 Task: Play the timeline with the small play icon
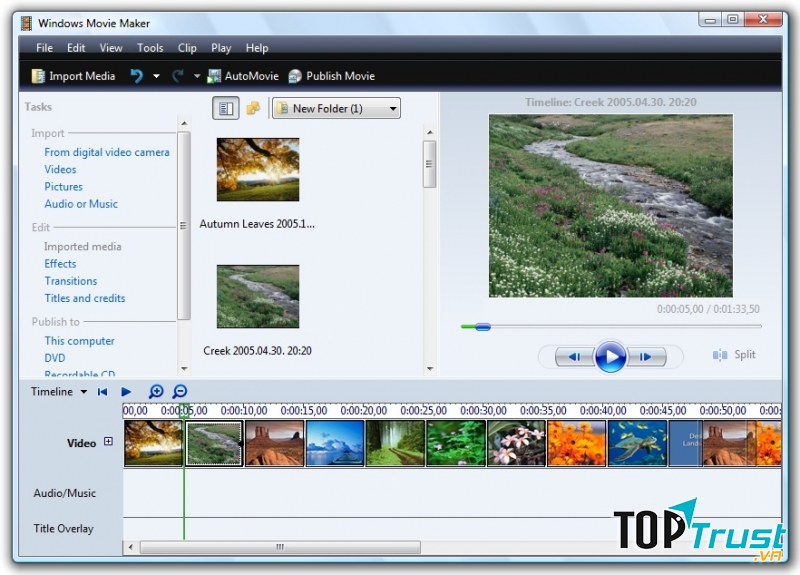pyautogui.click(x=126, y=392)
